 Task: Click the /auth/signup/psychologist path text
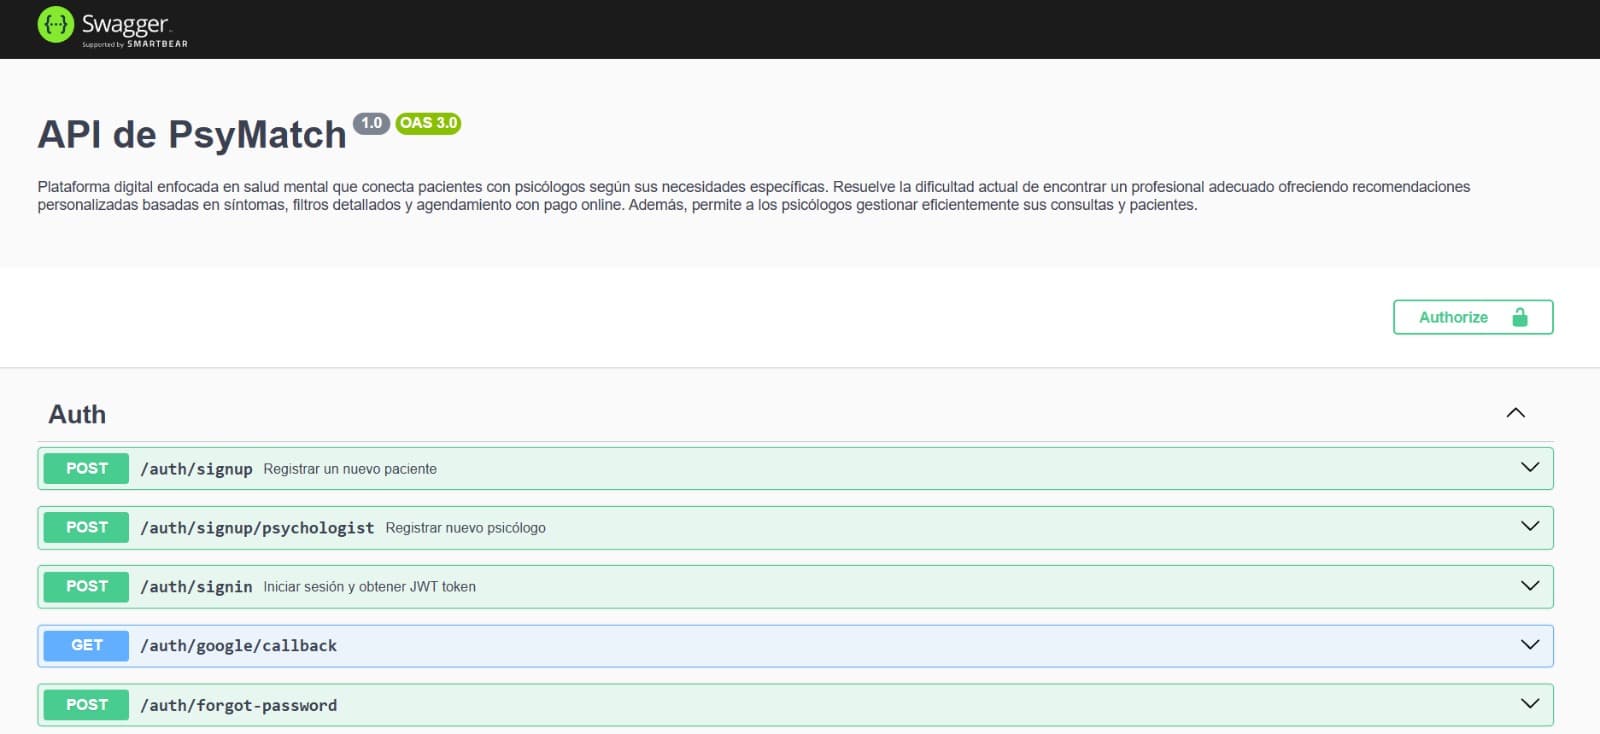pyautogui.click(x=257, y=528)
